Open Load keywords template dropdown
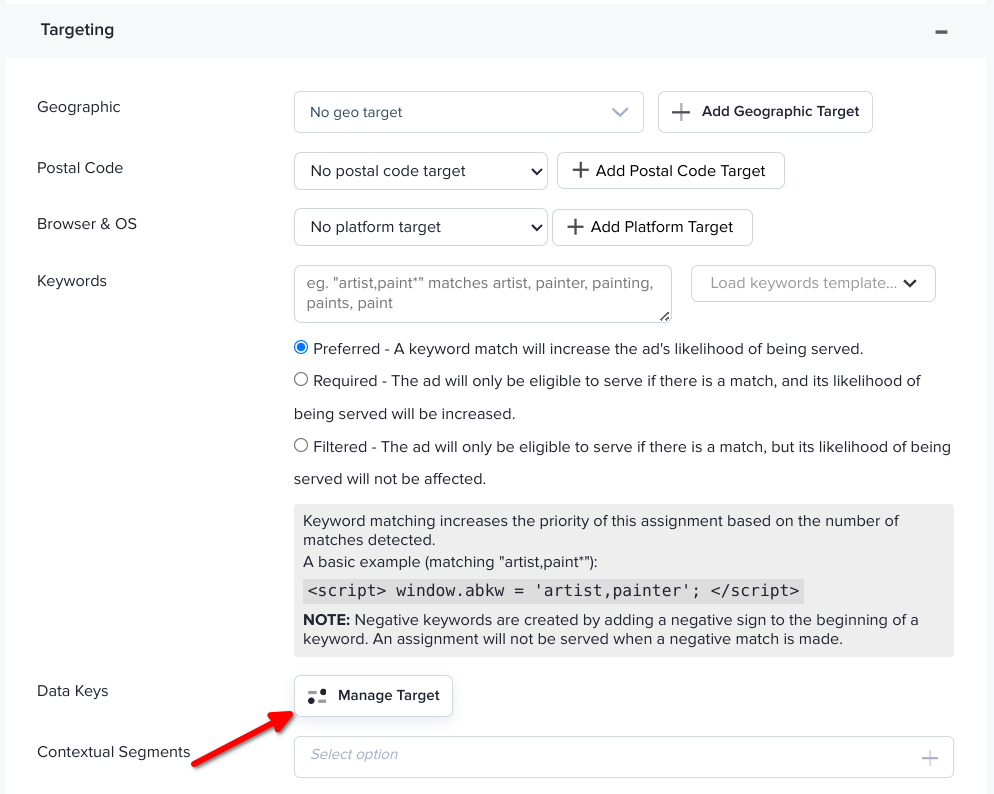 813,283
